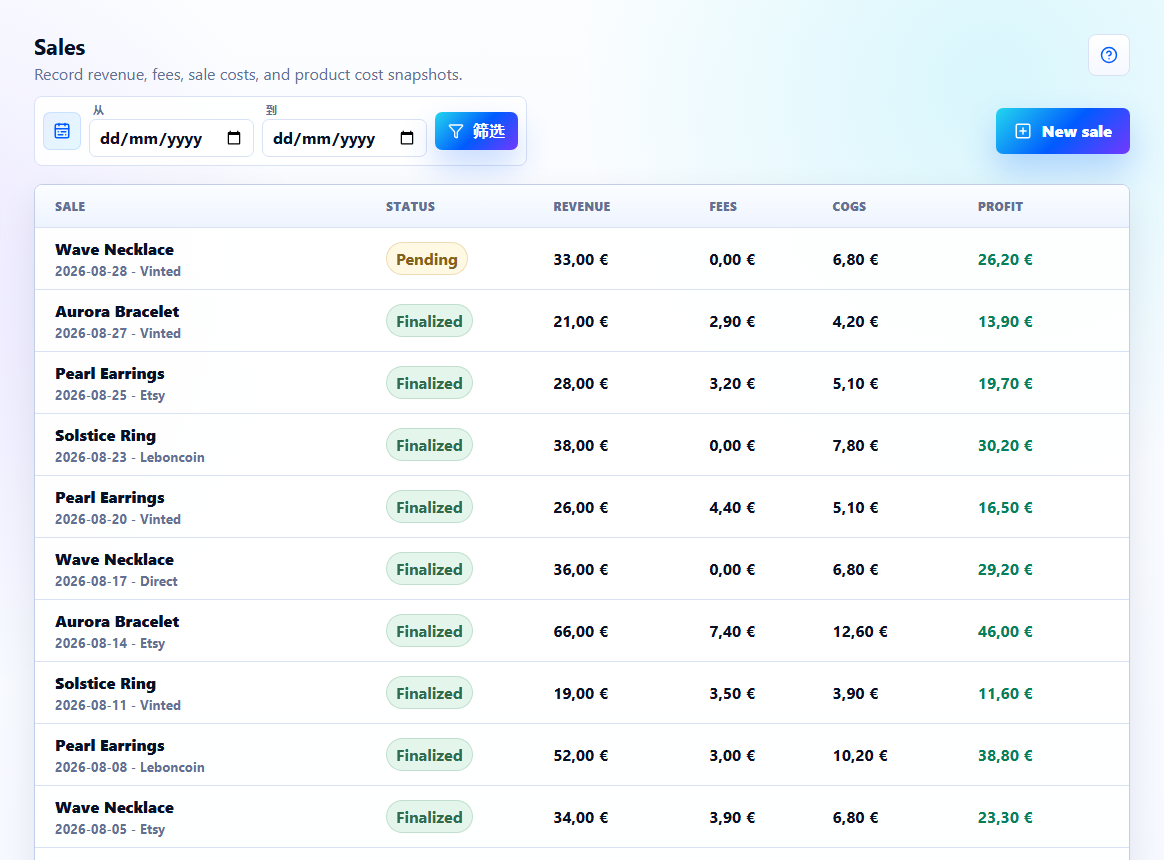Click the 52,00 € revenue value
The width and height of the screenshot is (1164, 860).
click(x=581, y=755)
